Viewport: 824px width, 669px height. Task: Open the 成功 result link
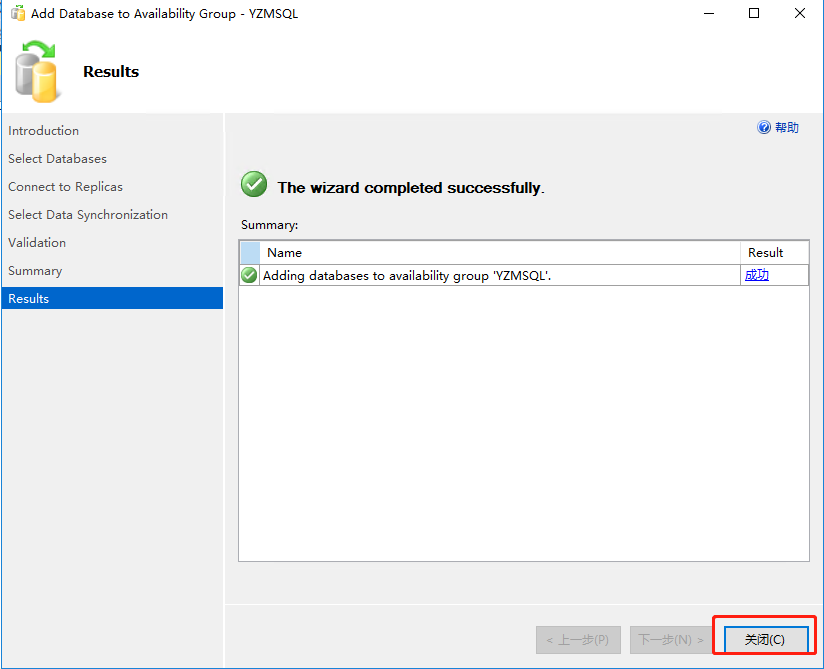pos(757,276)
